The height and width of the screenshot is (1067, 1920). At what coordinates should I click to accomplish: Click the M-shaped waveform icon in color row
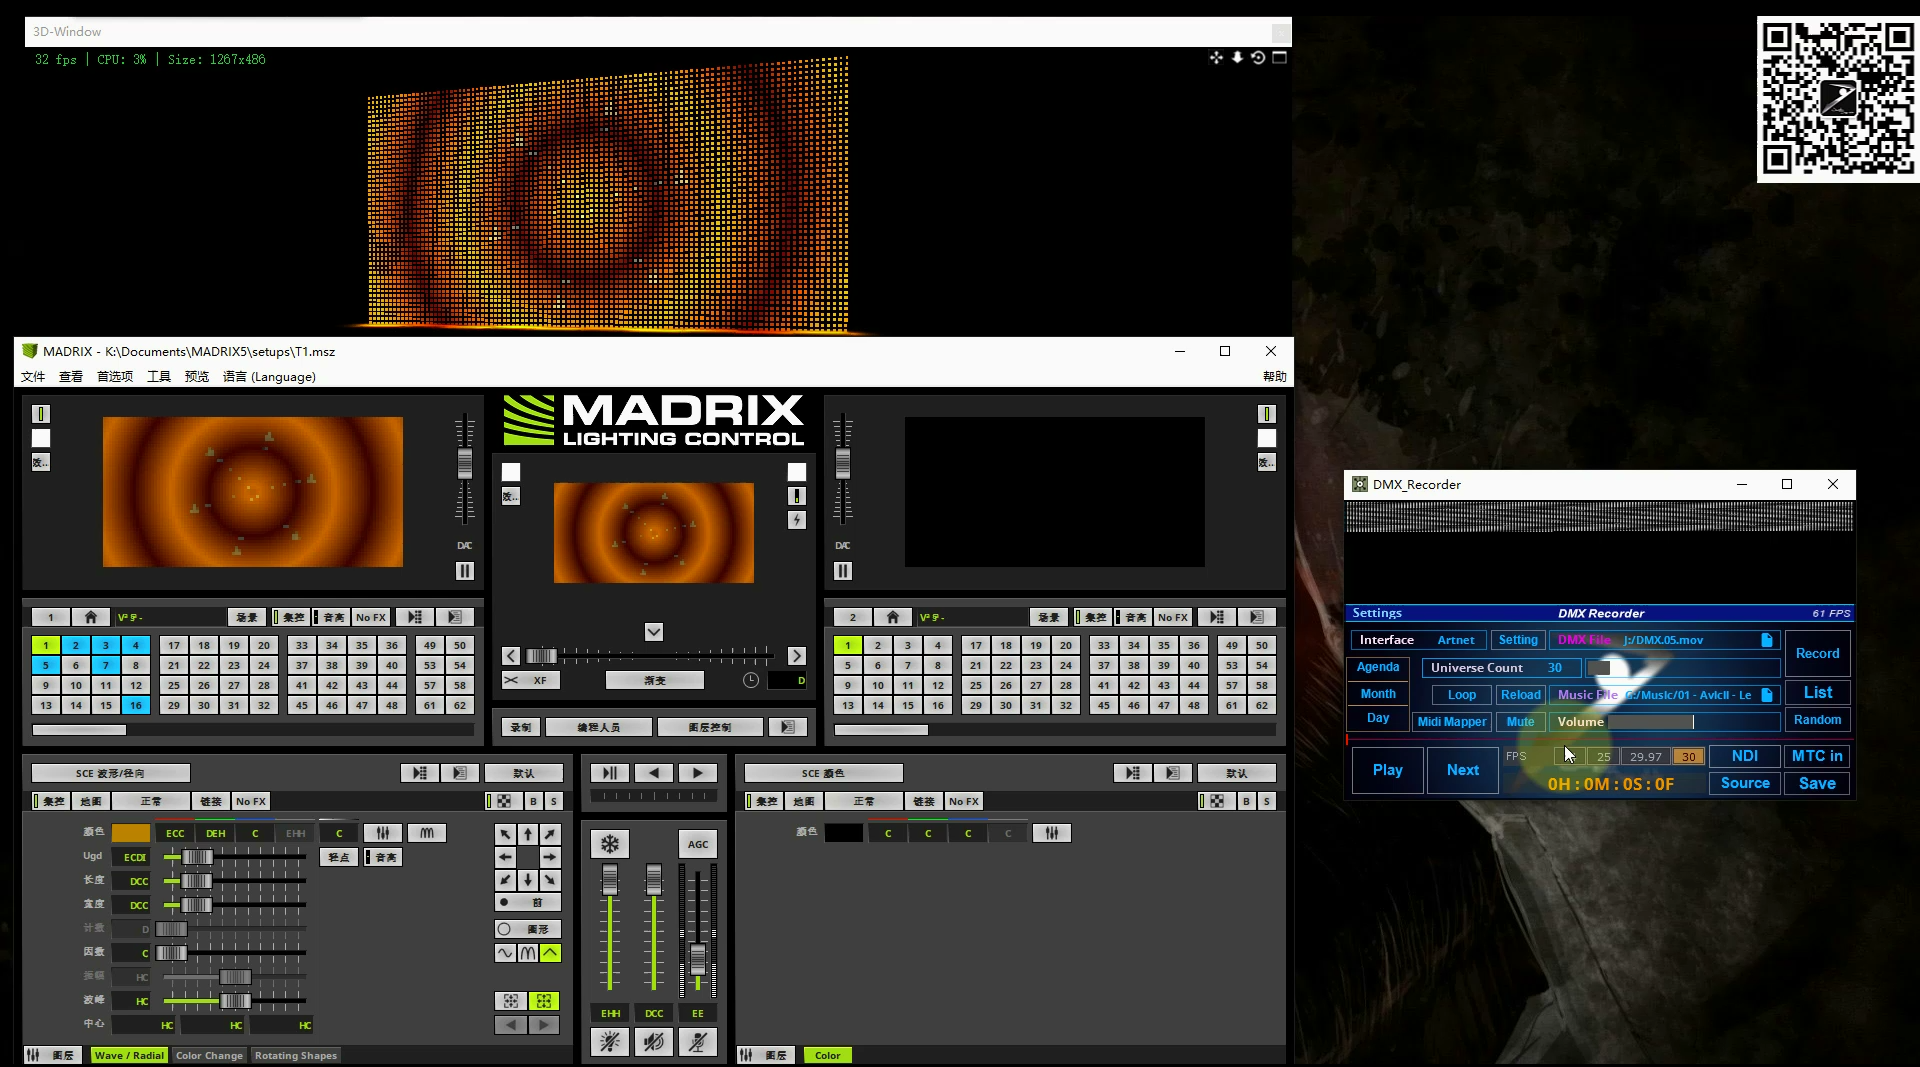427,833
